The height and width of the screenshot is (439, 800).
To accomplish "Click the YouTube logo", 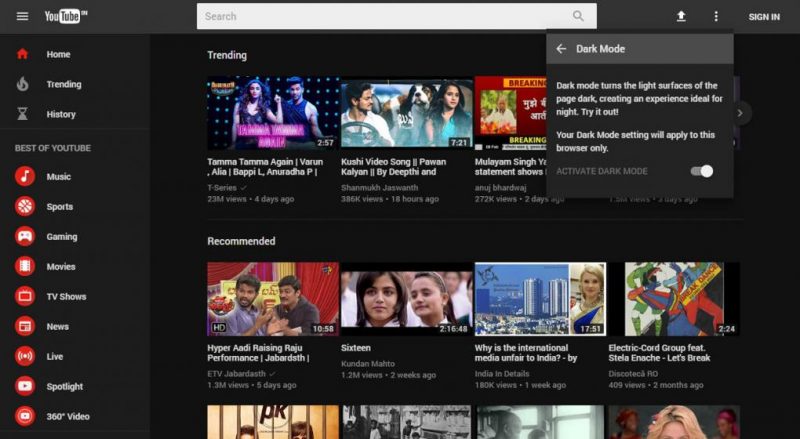I will [66, 16].
